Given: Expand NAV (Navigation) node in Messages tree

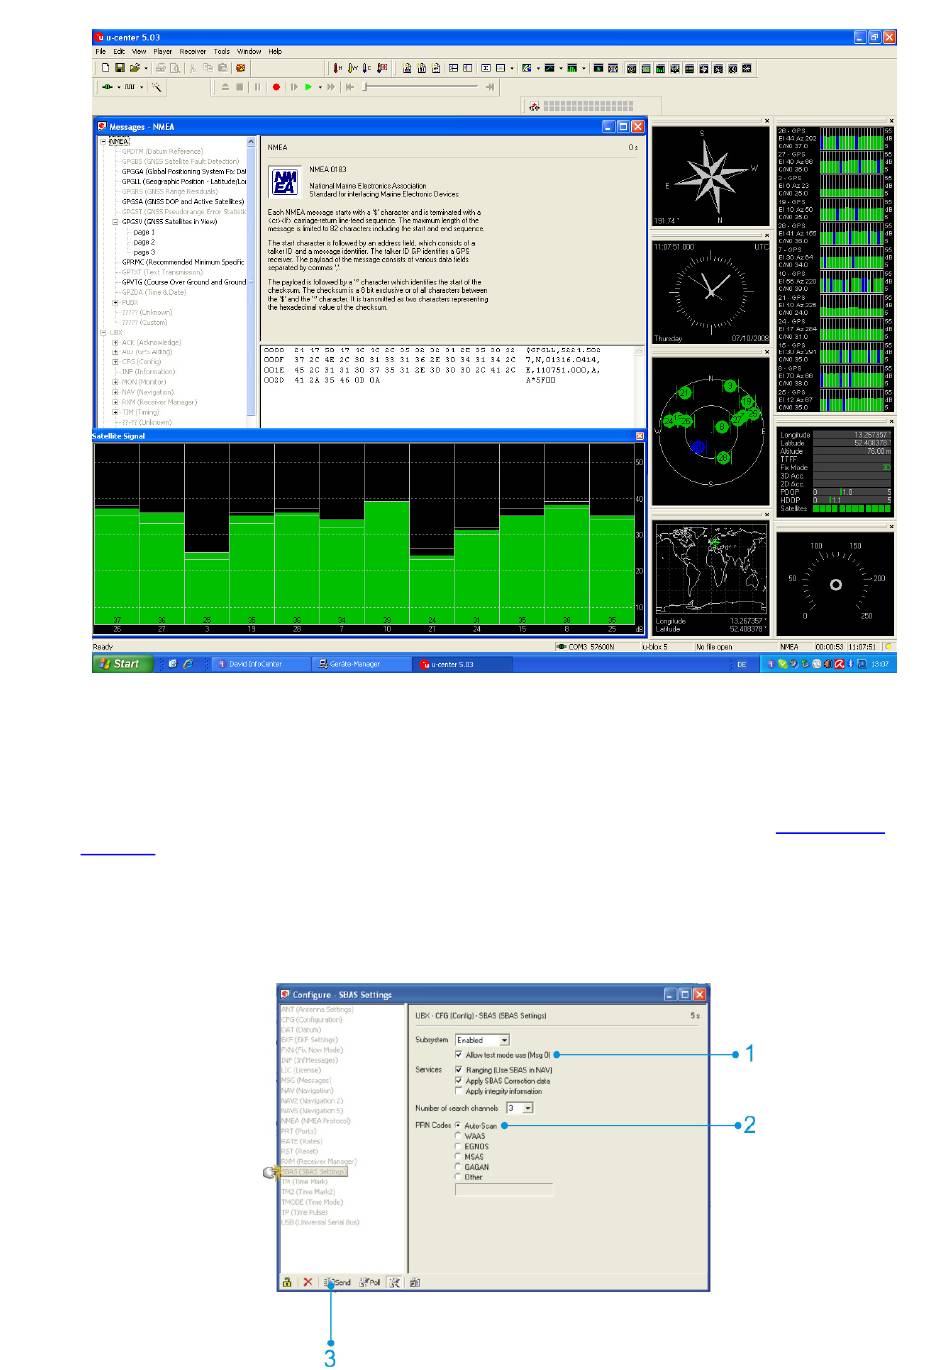Looking at the screenshot, I should [x=116, y=392].
